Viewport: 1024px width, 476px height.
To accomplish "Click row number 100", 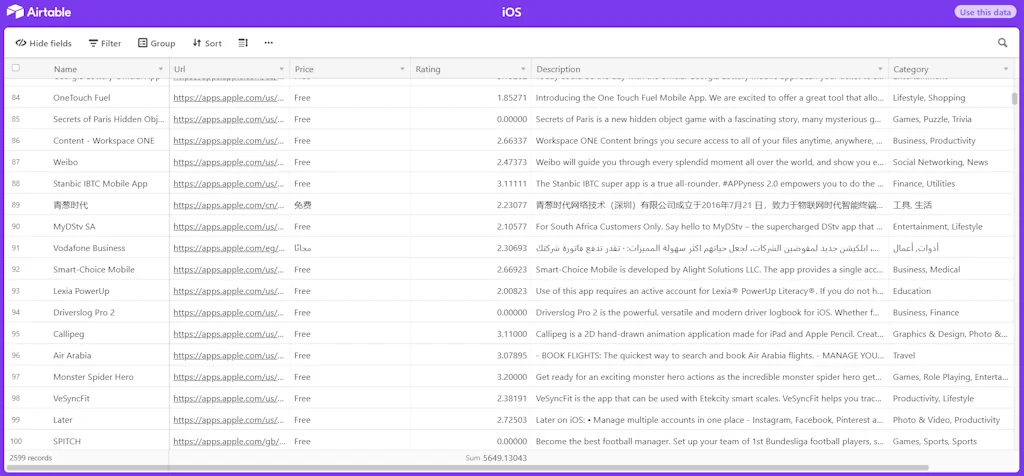I will pos(17,441).
